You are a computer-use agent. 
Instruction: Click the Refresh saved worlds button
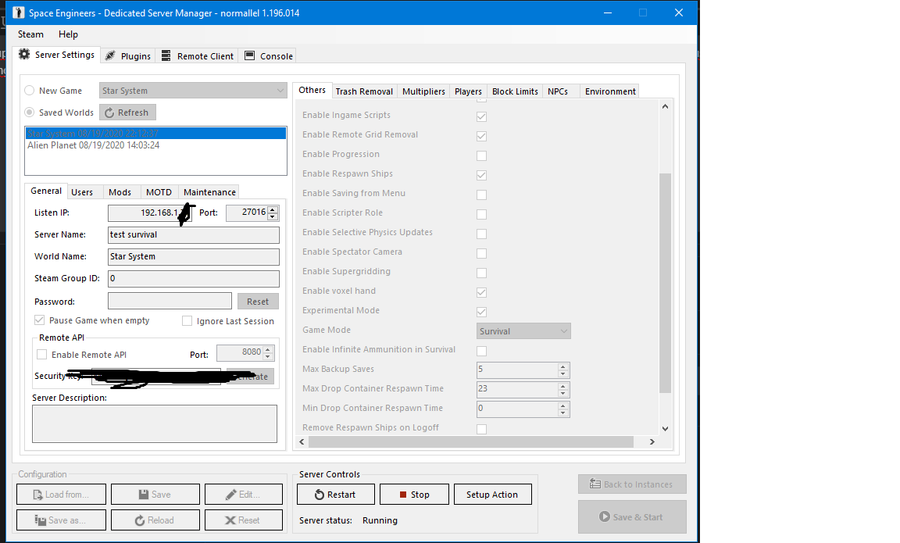[127, 113]
